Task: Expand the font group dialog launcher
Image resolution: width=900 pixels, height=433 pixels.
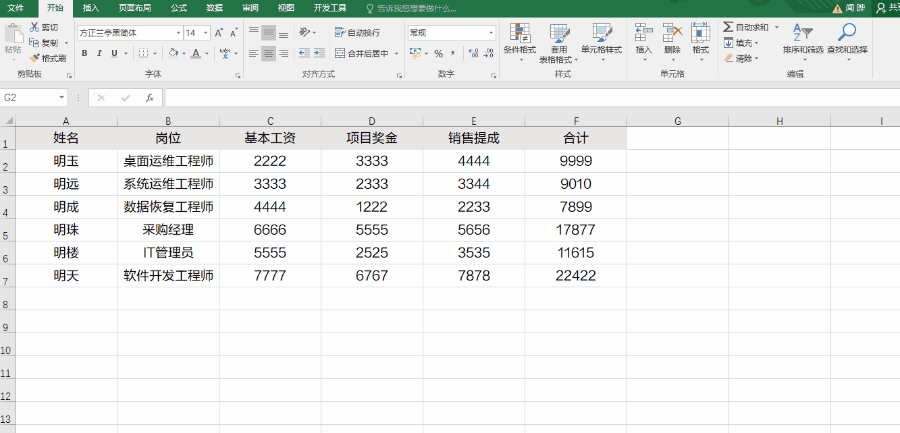Action: pyautogui.click(x=238, y=75)
